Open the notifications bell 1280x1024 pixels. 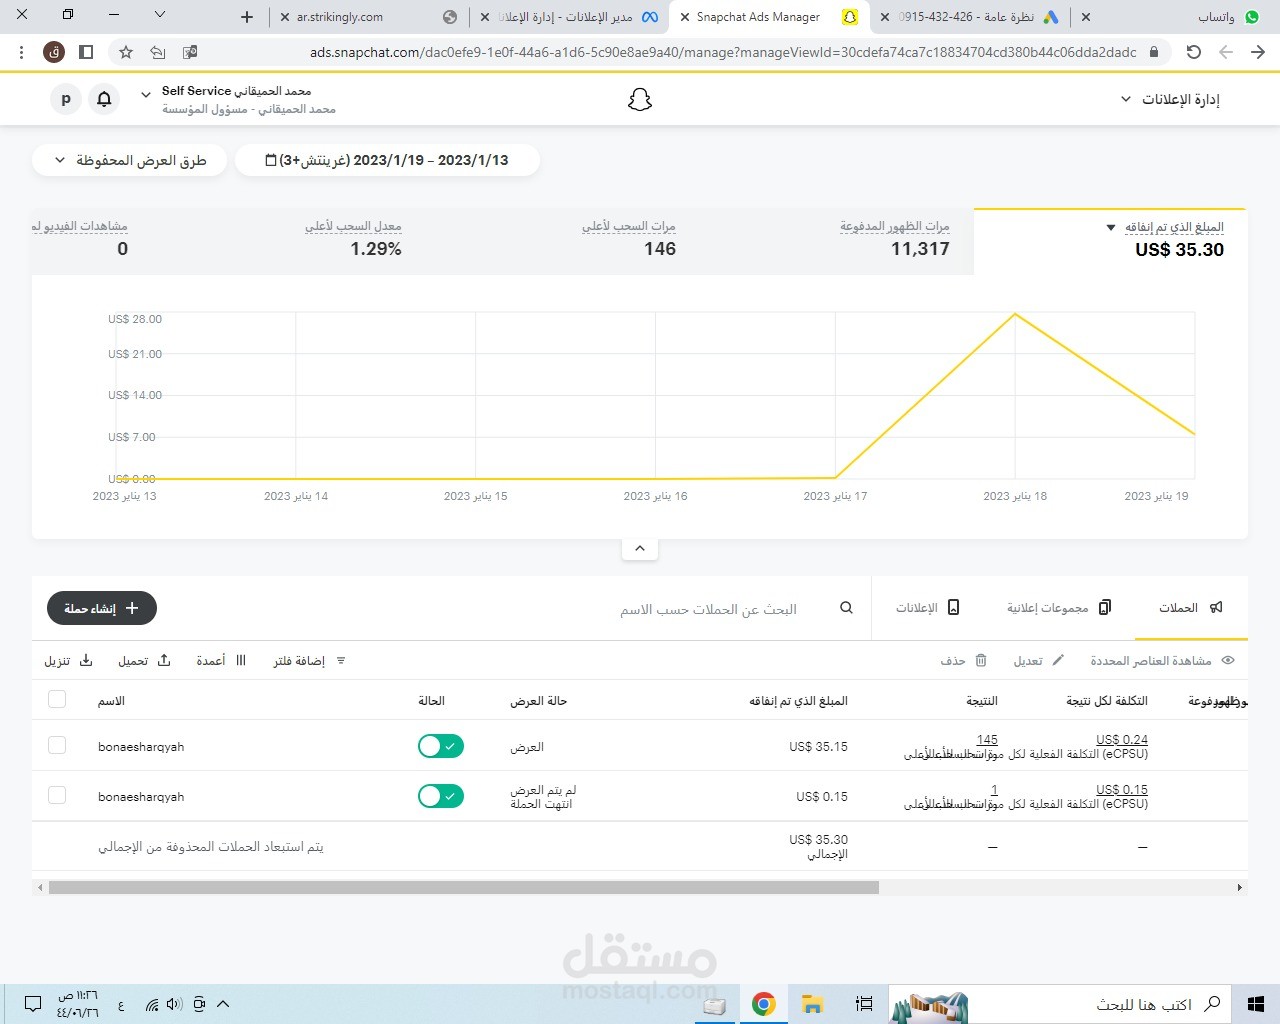[x=104, y=99]
